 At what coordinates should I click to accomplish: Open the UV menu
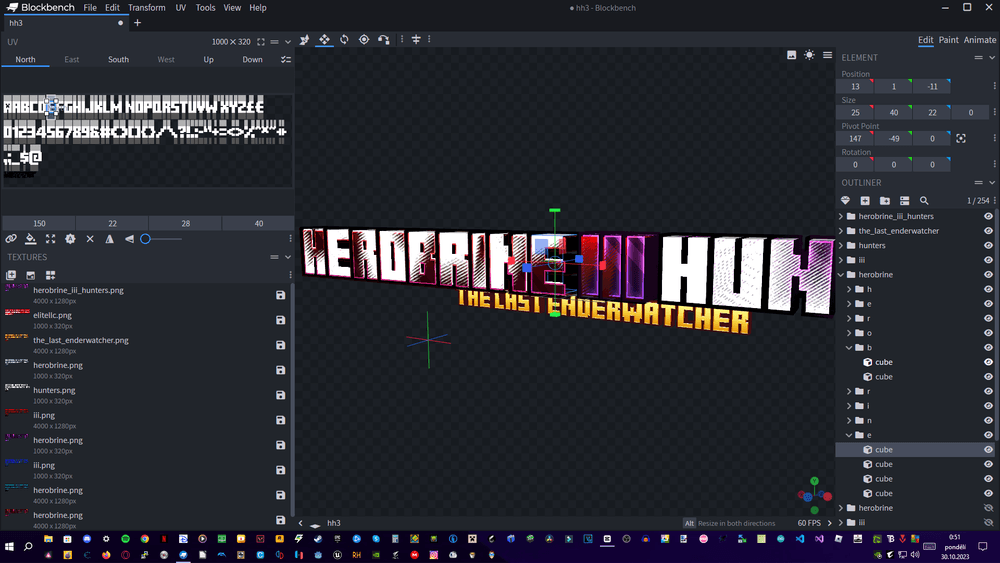[x=180, y=8]
